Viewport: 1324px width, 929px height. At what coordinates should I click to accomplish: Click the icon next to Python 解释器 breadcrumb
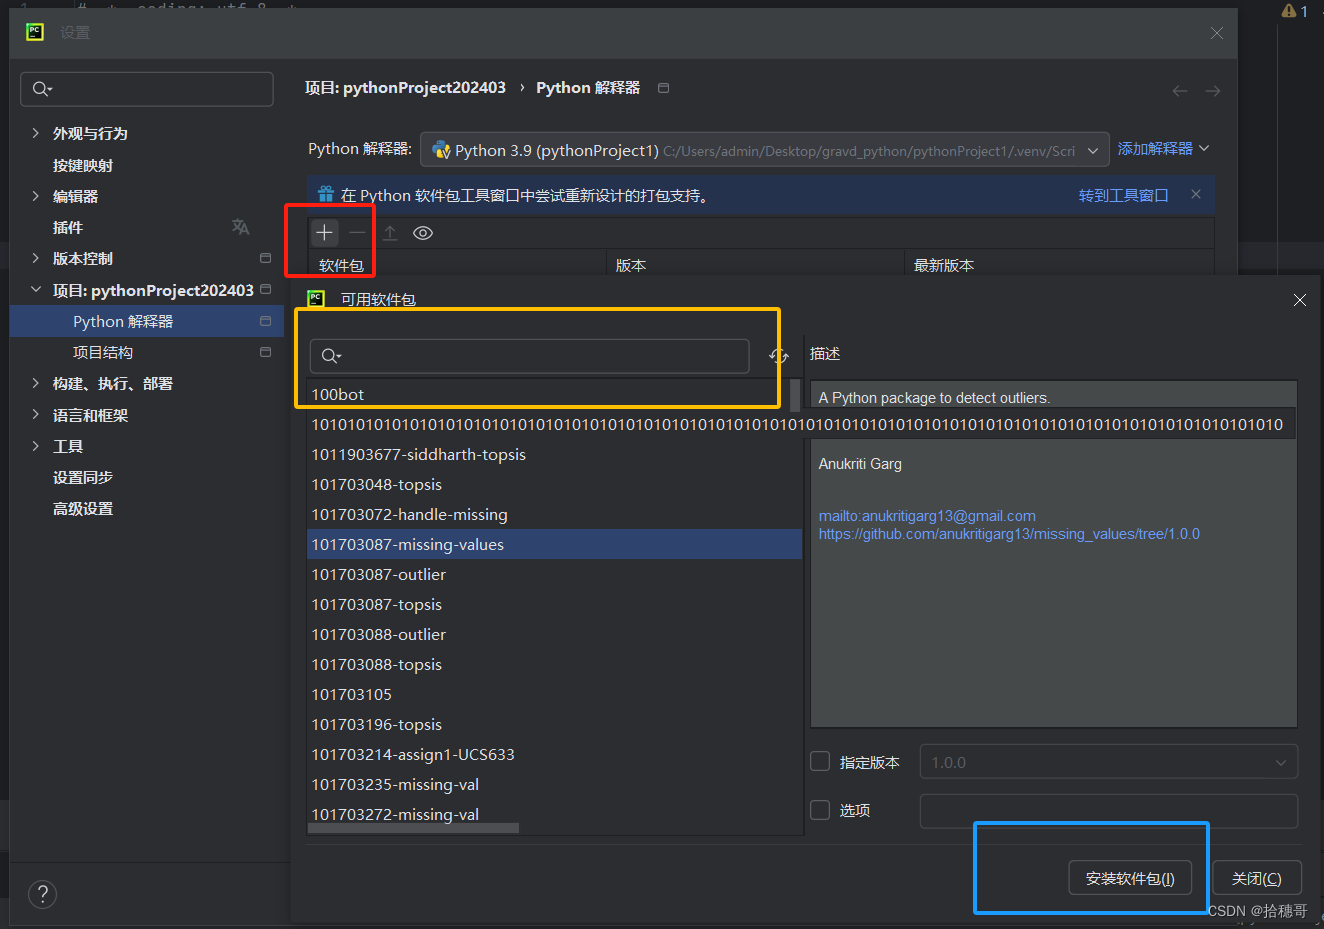(663, 88)
